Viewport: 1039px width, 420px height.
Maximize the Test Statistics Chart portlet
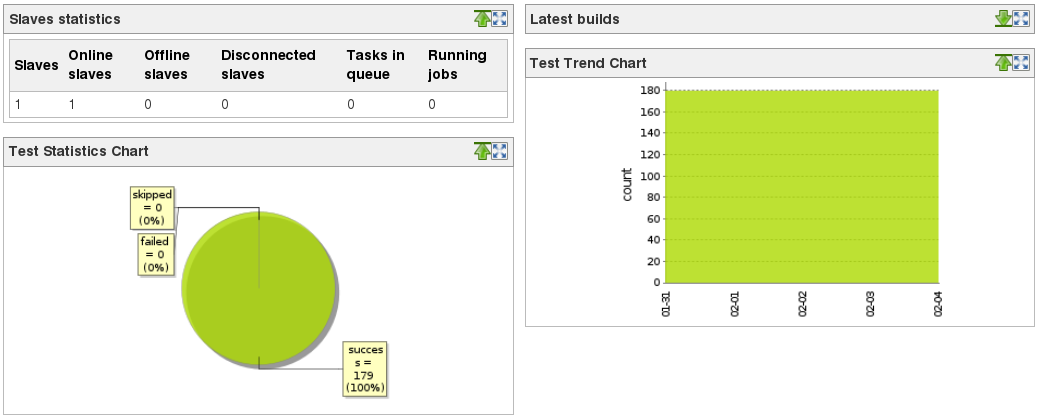(500, 151)
